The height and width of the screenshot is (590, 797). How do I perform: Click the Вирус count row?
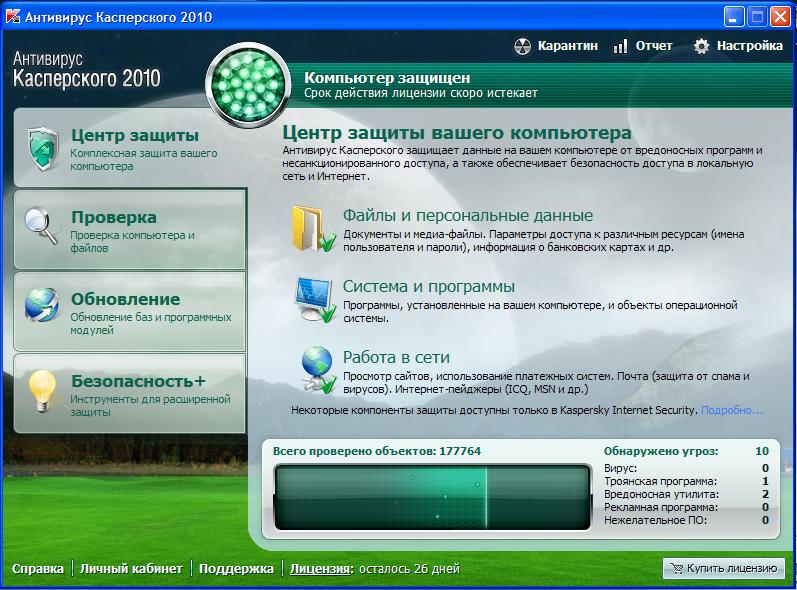(686, 468)
